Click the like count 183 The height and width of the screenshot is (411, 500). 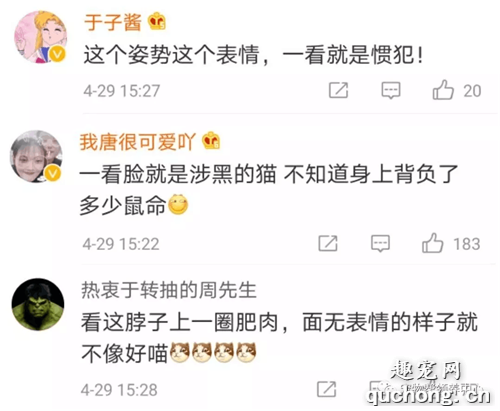[467, 244]
